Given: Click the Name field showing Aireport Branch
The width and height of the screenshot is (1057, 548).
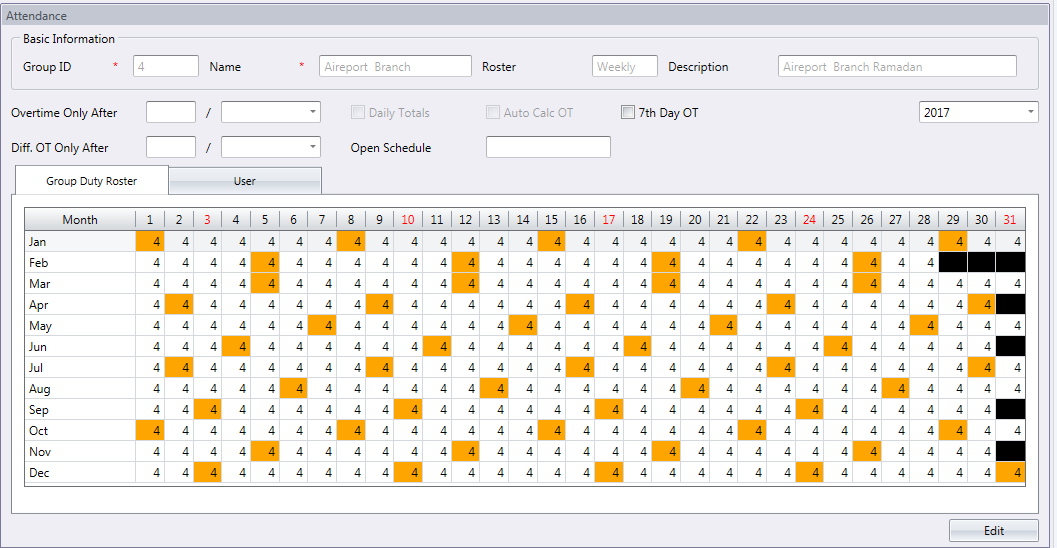Looking at the screenshot, I should click(x=395, y=67).
